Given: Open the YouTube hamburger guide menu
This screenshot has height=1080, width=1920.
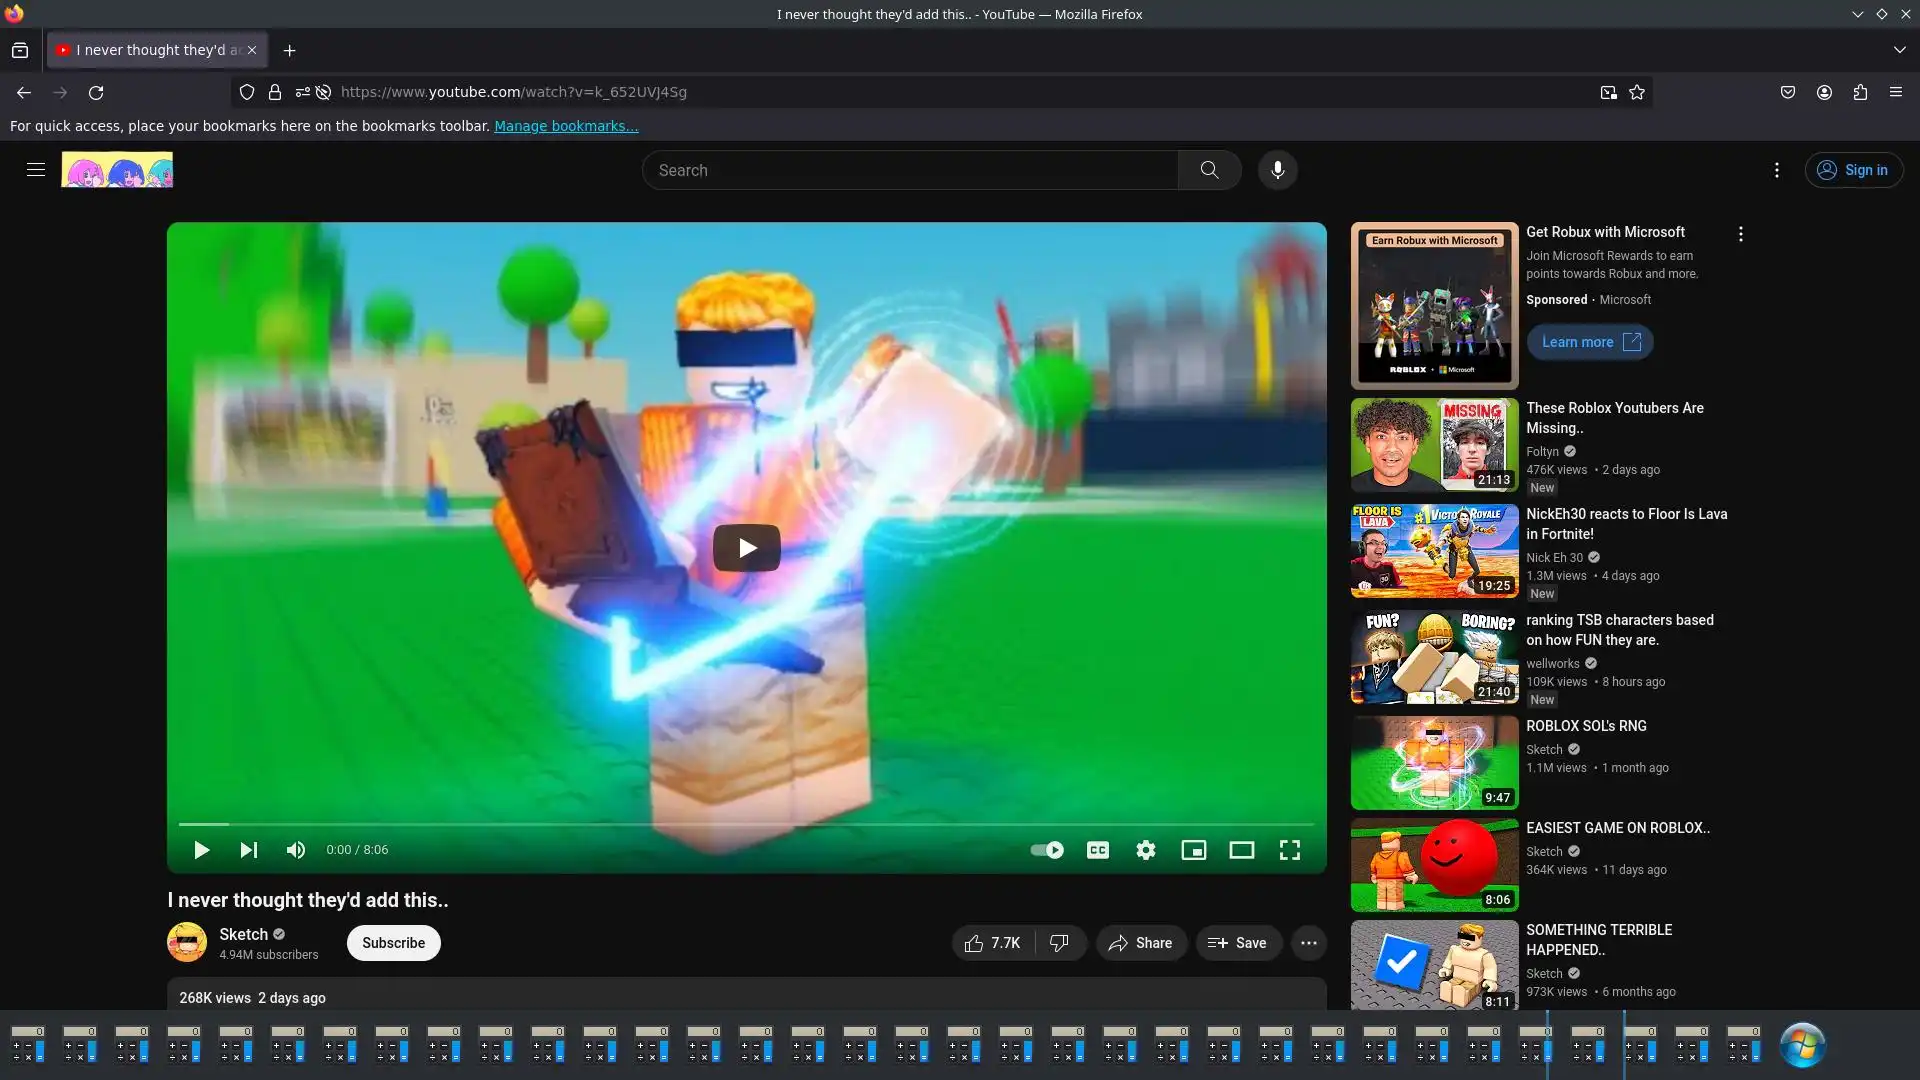Looking at the screenshot, I should click(x=36, y=170).
